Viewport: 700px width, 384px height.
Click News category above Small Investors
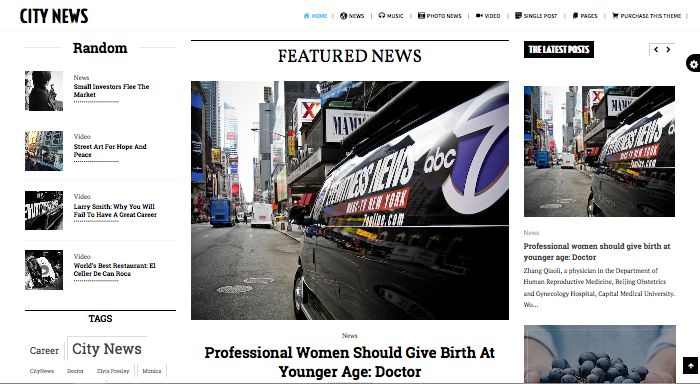(x=81, y=77)
